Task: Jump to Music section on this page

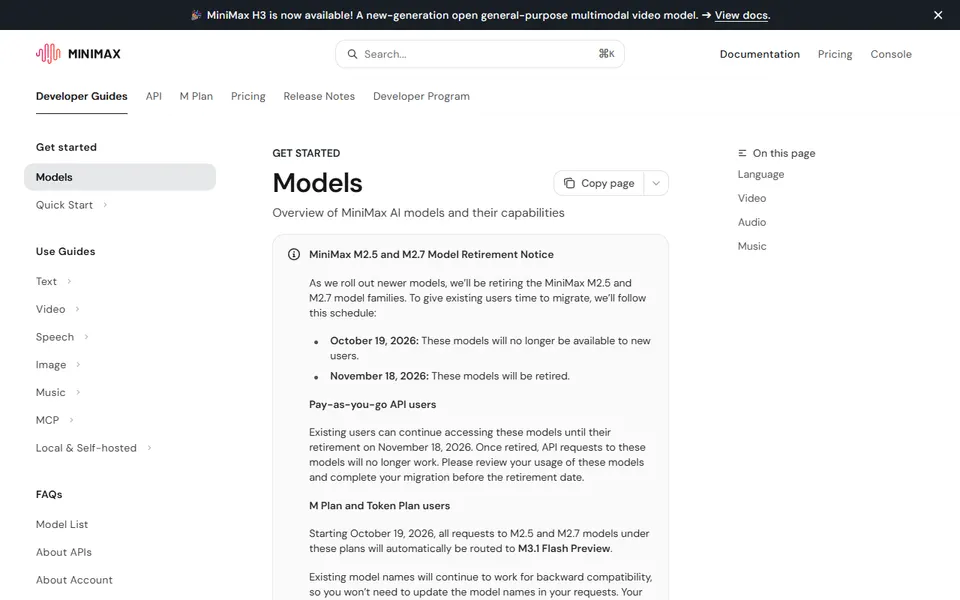Action: (752, 246)
